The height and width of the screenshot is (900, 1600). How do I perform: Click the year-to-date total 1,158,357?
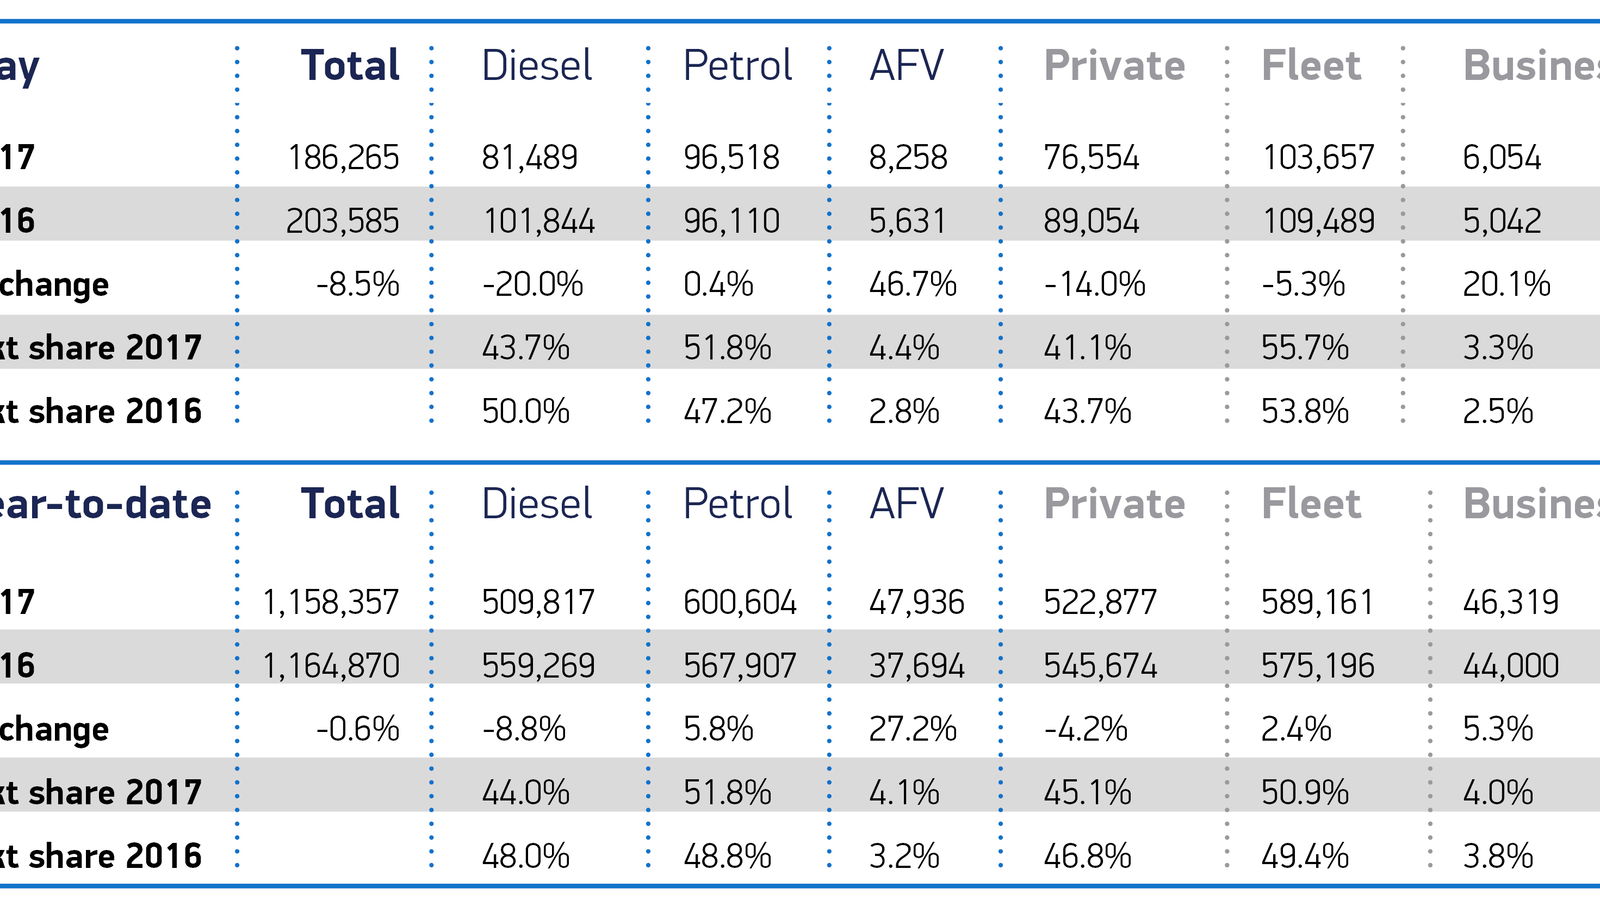330,602
